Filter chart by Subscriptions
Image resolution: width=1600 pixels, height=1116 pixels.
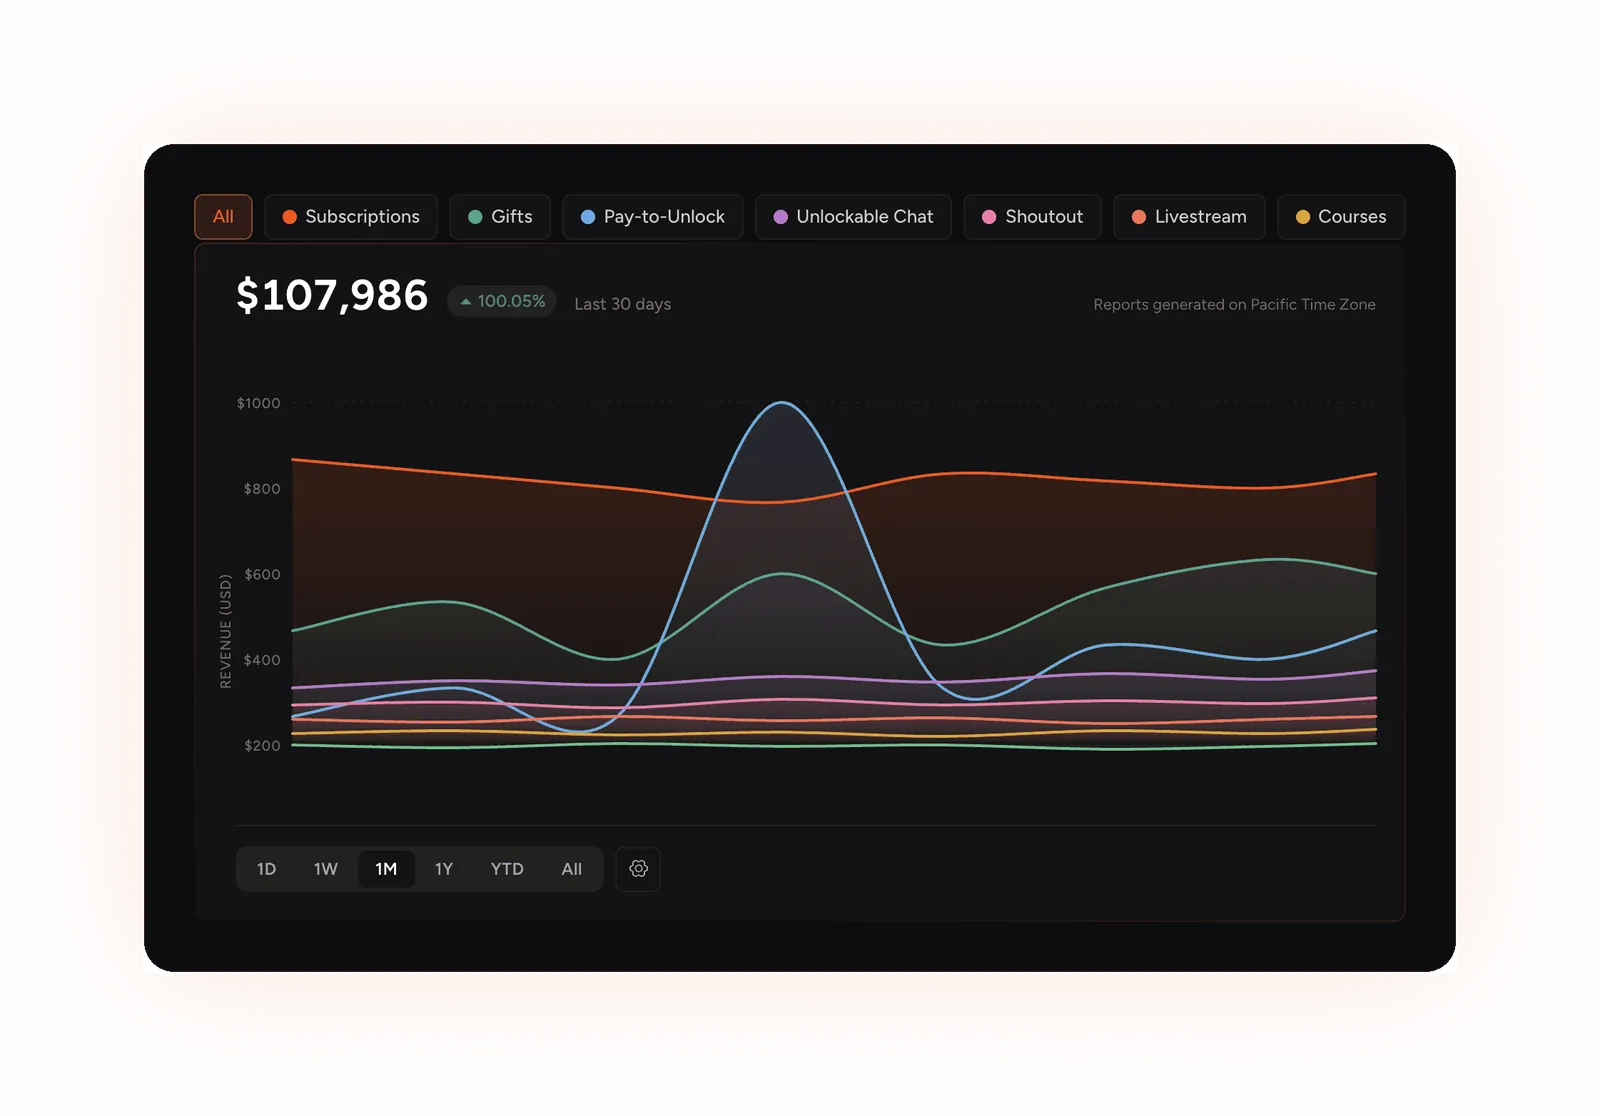351,217
